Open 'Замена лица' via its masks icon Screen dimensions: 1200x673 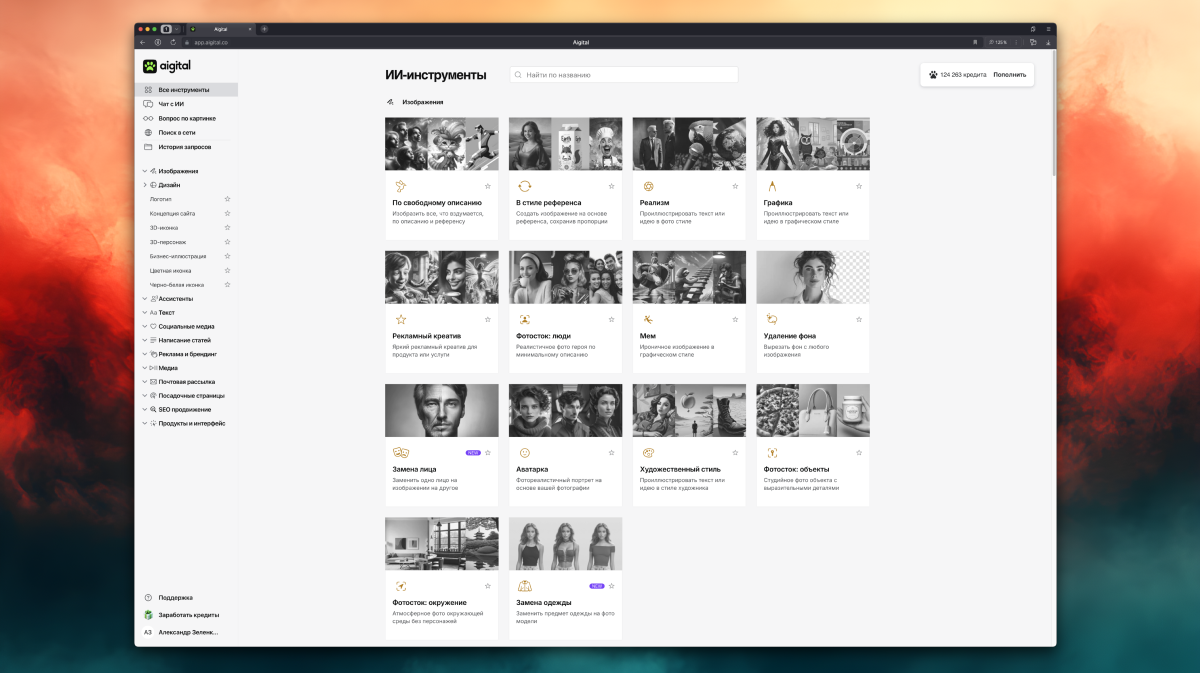(401, 452)
